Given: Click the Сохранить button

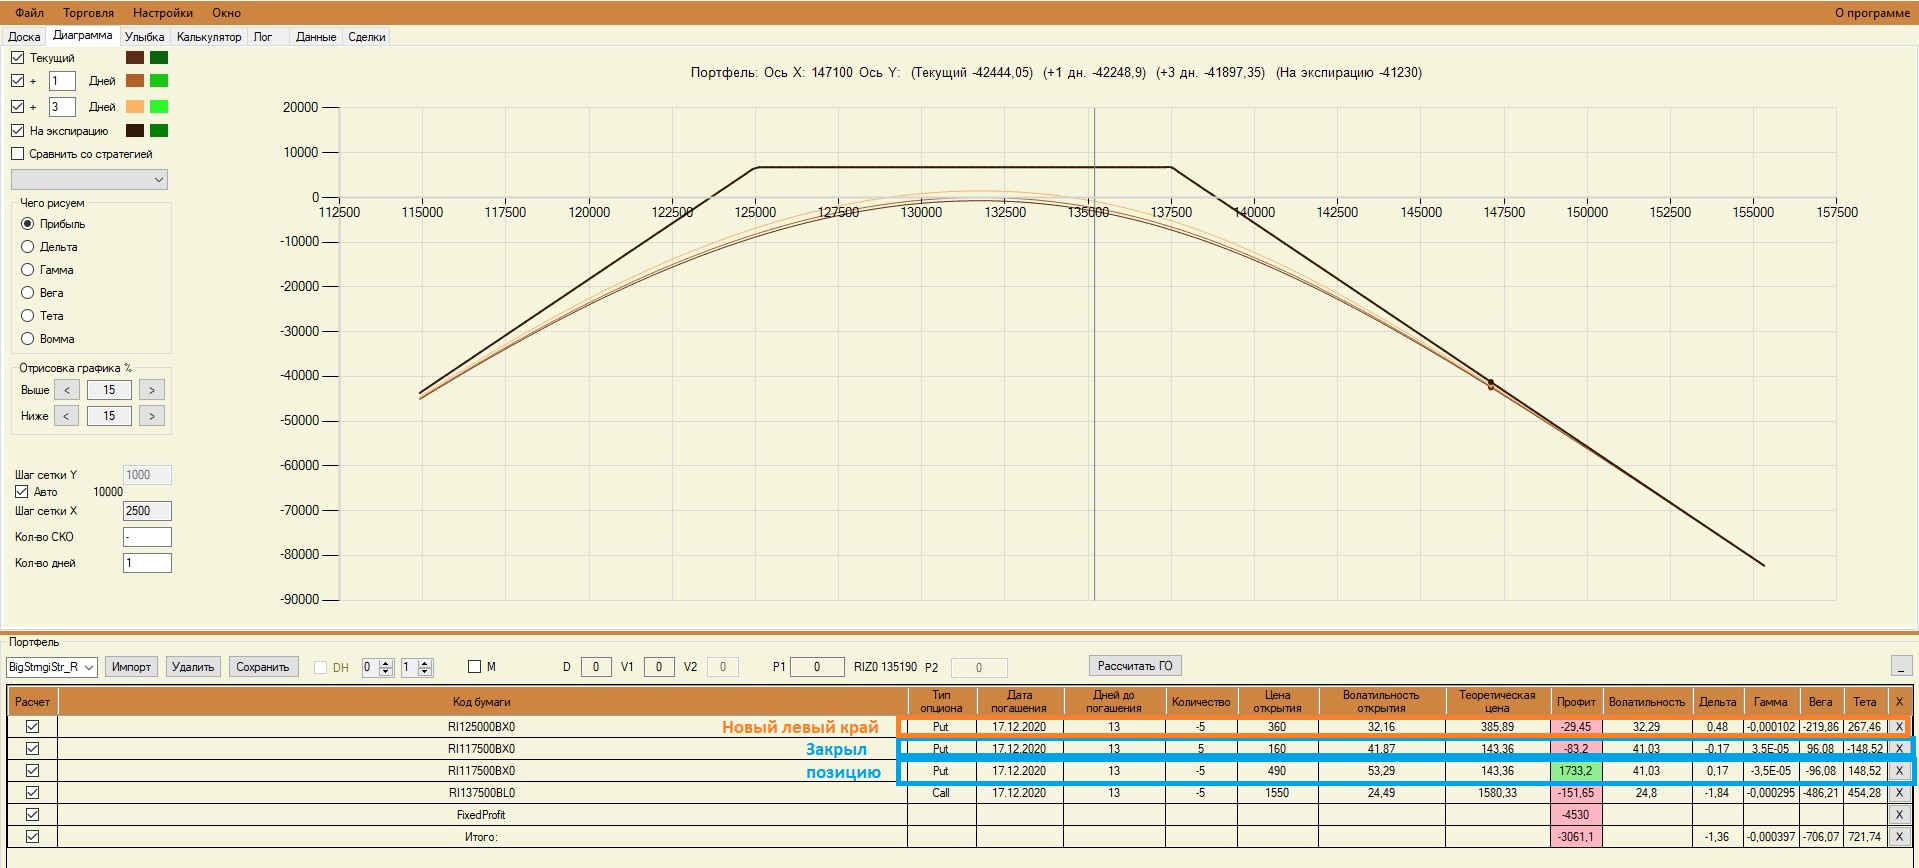Looking at the screenshot, I should (x=263, y=667).
